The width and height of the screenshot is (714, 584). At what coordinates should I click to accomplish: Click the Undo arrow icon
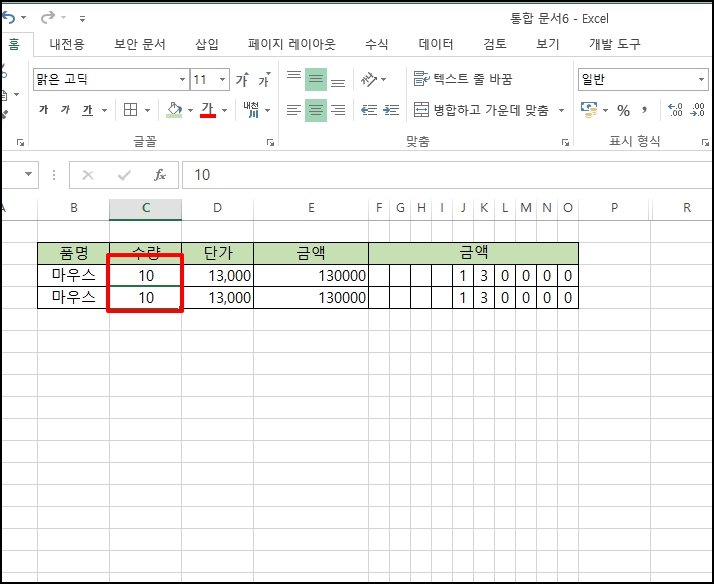(9, 18)
